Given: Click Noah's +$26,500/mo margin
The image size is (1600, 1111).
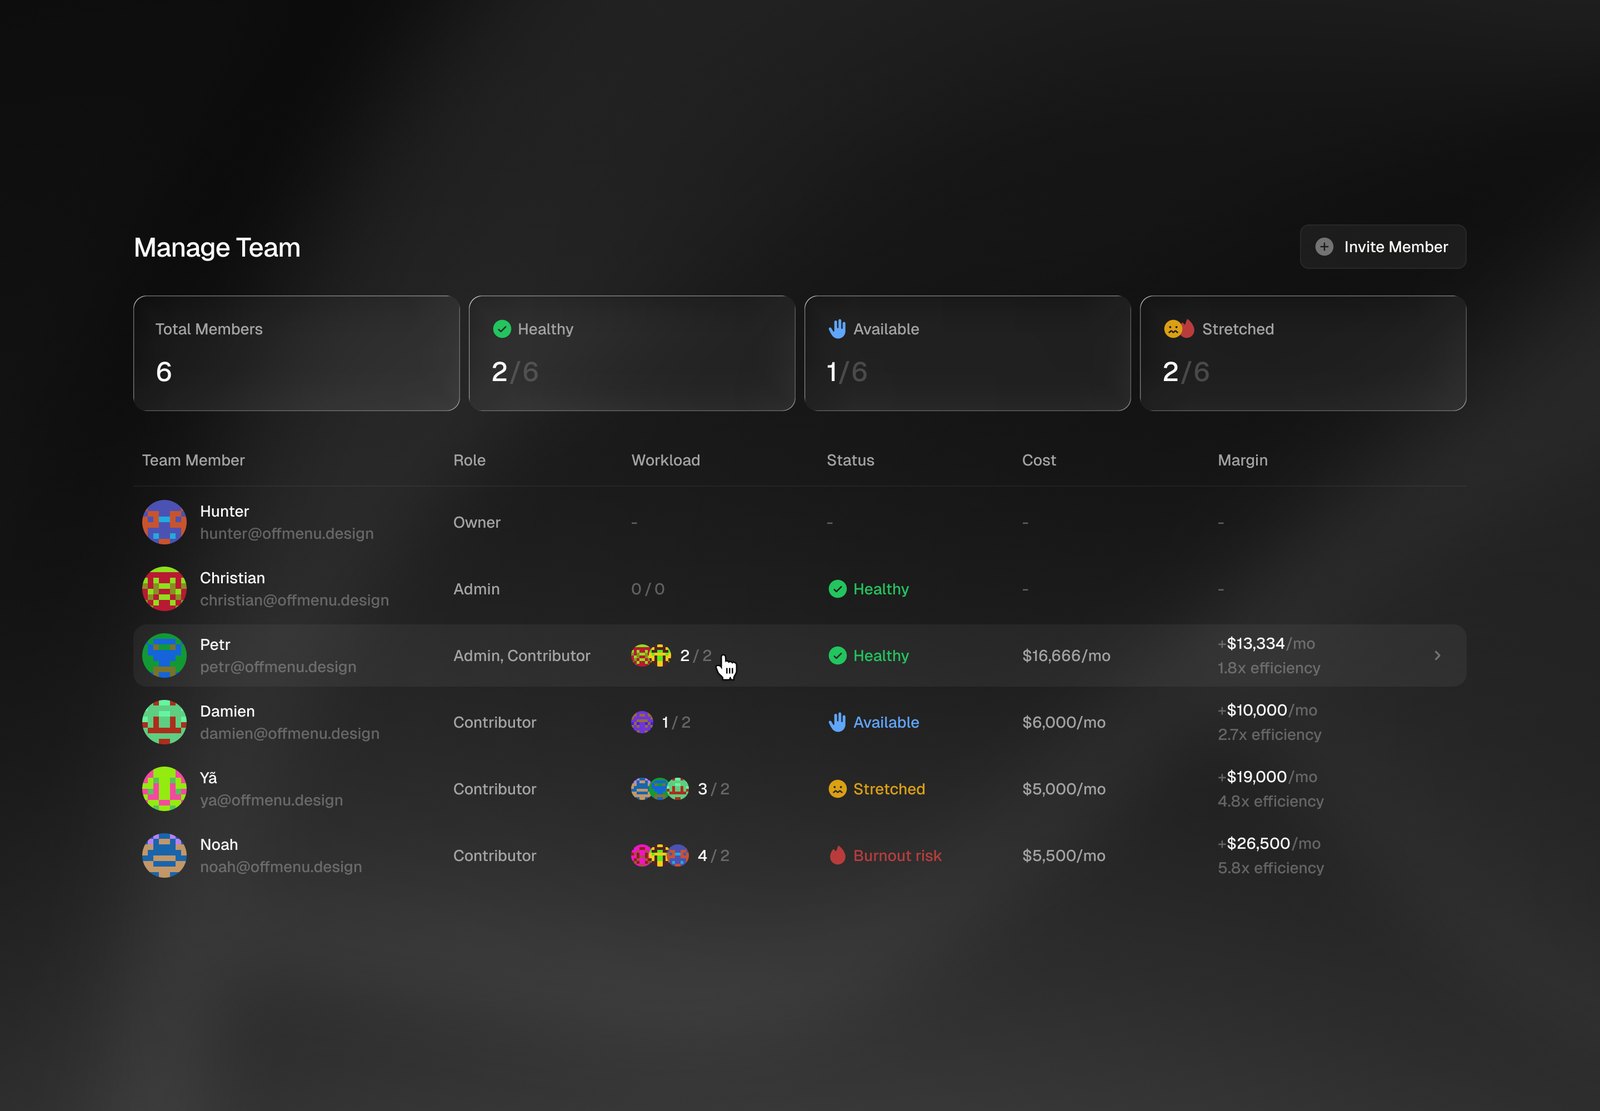Looking at the screenshot, I should pos(1269,844).
